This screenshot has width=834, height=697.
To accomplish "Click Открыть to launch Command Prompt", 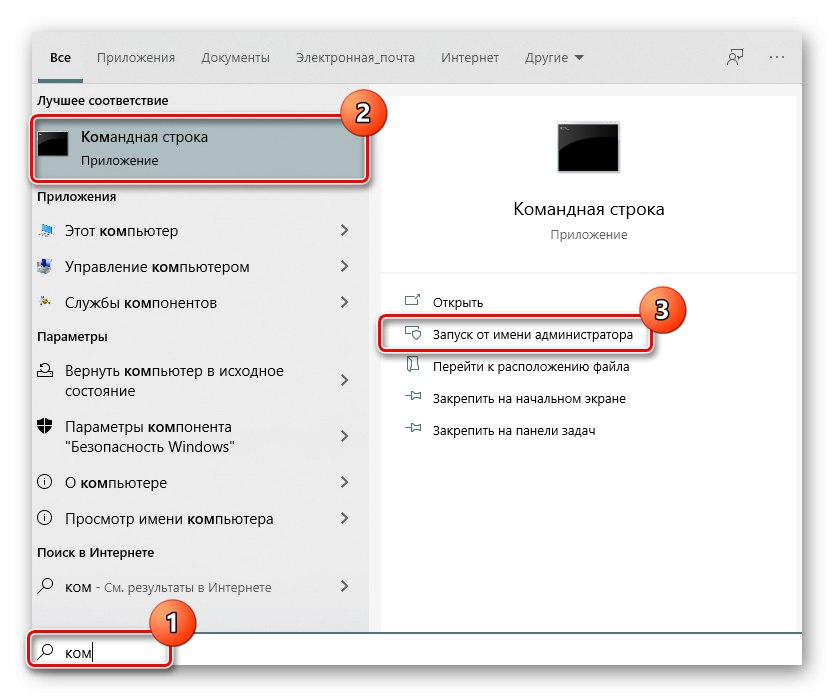I will 457,302.
